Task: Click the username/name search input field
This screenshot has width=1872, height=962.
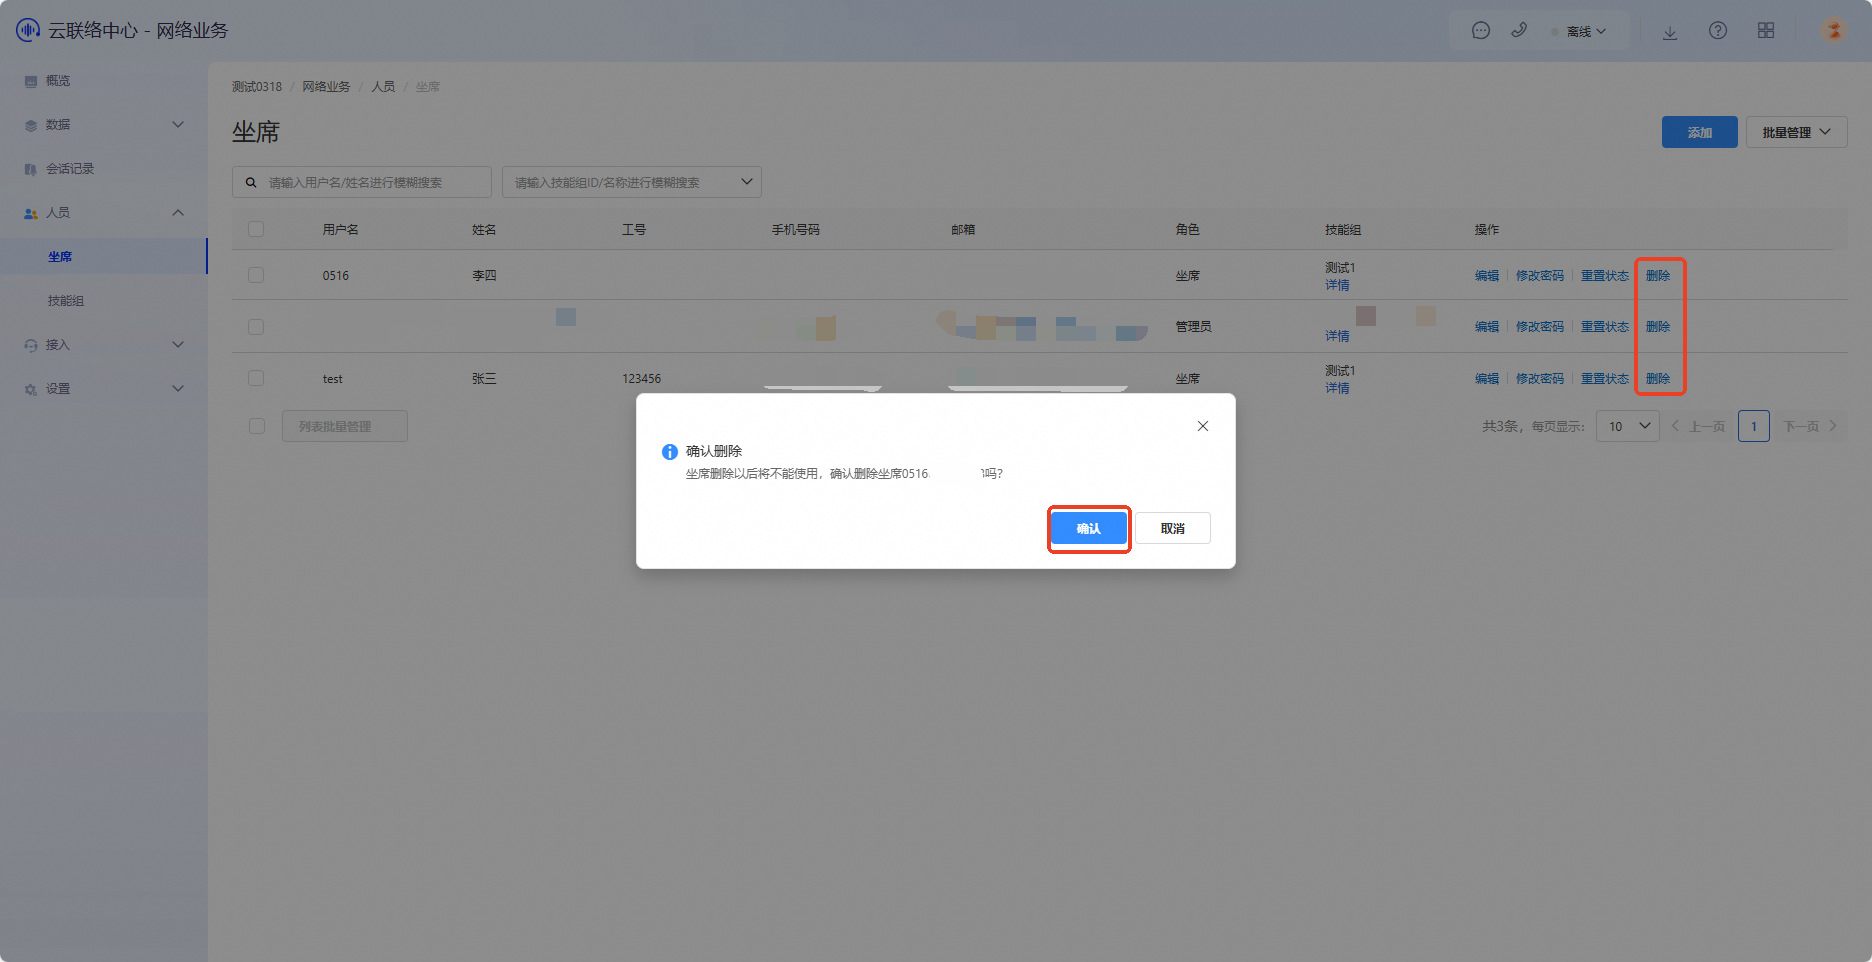Action: (362, 182)
